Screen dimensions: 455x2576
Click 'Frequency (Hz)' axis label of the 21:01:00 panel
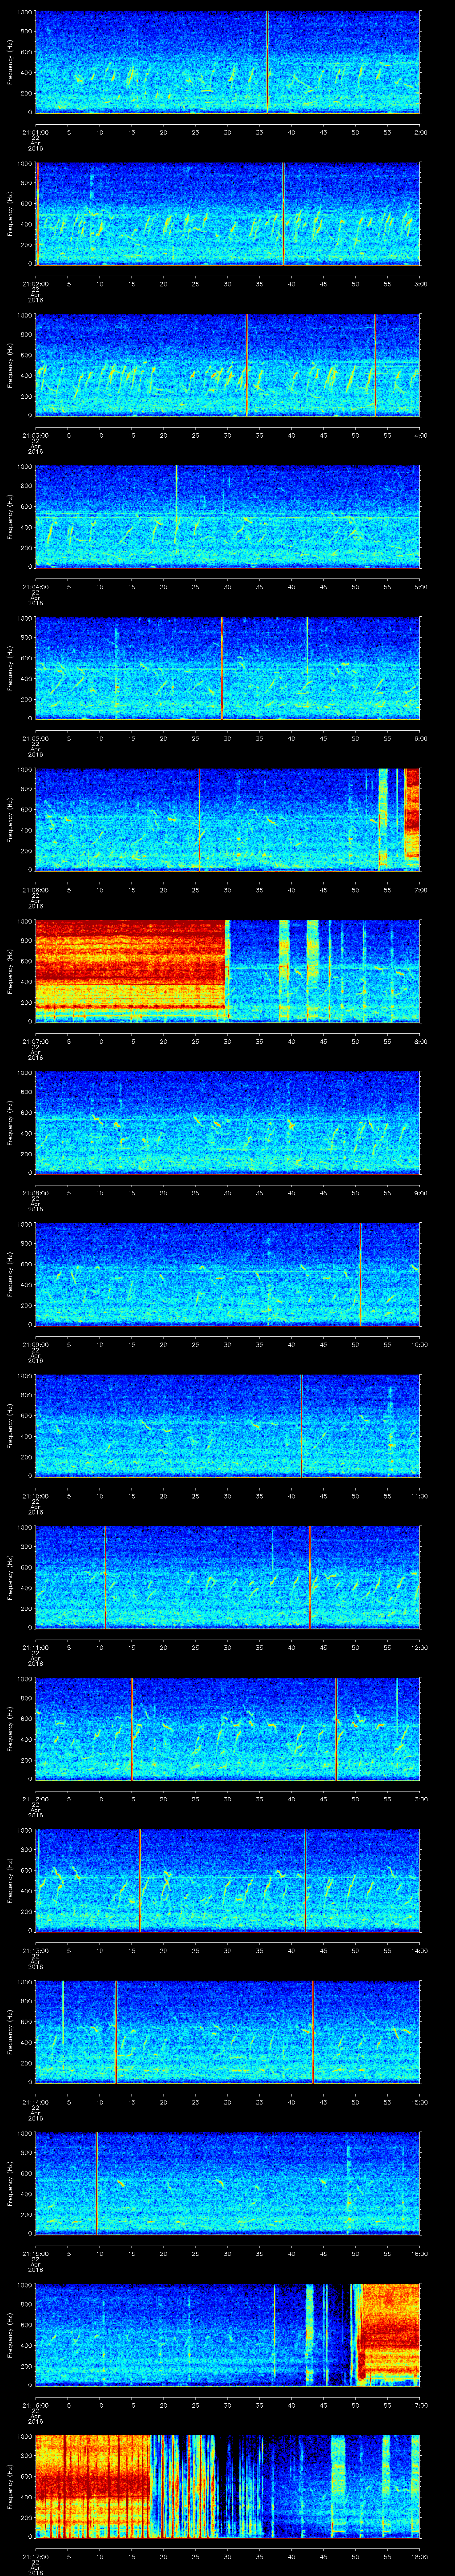point(10,62)
